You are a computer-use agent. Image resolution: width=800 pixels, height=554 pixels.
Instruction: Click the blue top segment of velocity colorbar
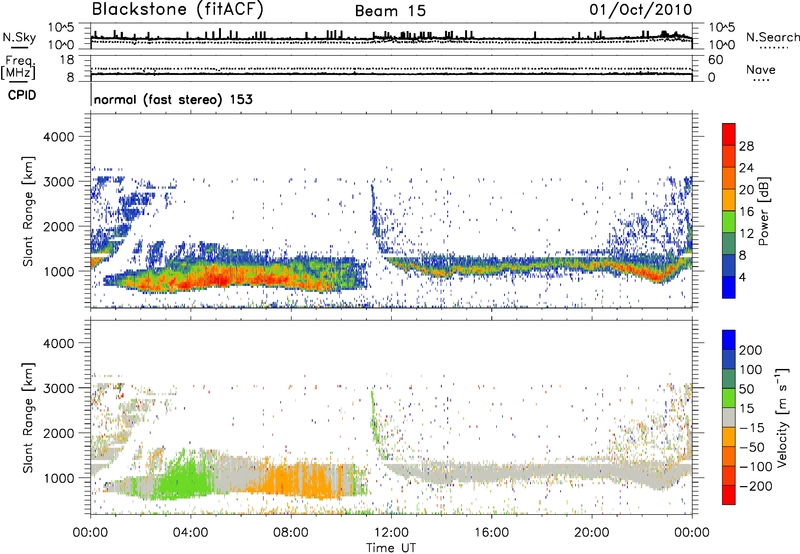(729, 339)
